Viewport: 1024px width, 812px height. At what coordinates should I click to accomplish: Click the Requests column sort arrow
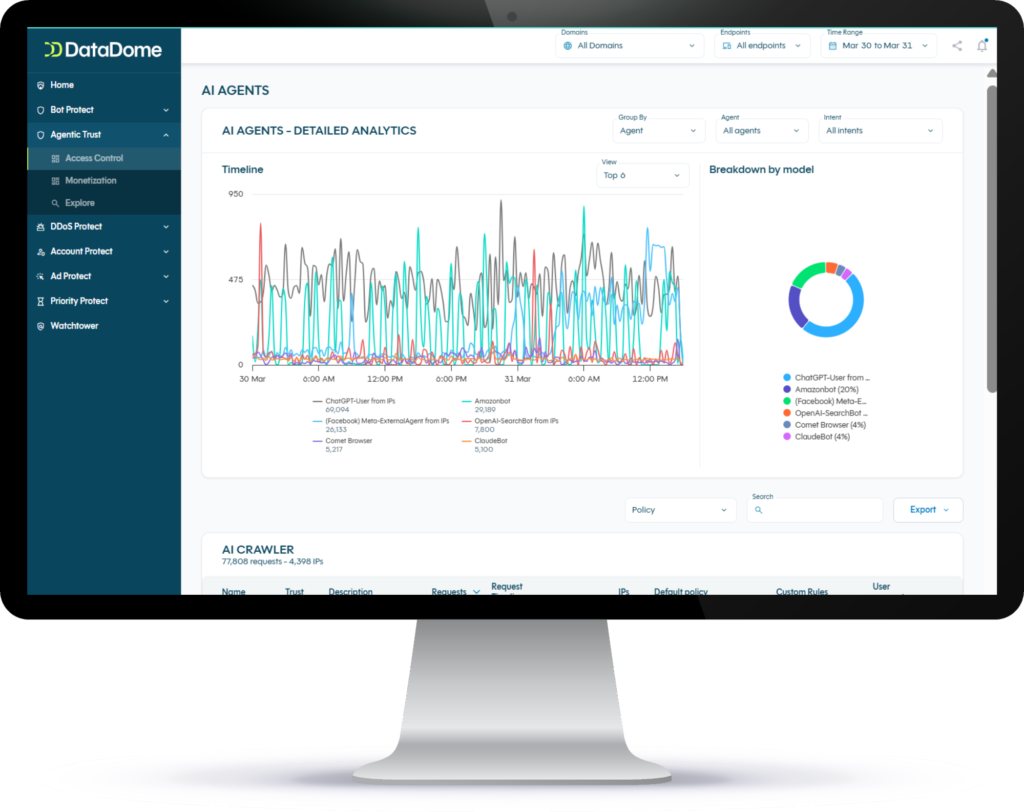coord(476,592)
